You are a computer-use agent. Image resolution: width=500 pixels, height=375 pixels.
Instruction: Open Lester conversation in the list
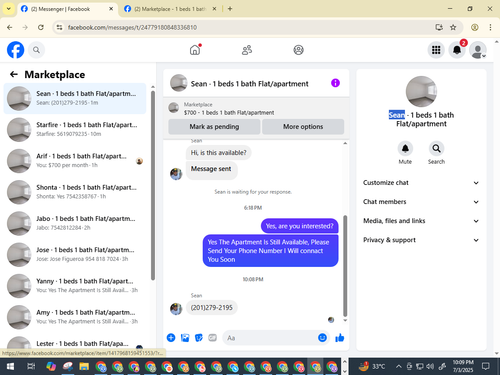pyautogui.click(x=75, y=343)
